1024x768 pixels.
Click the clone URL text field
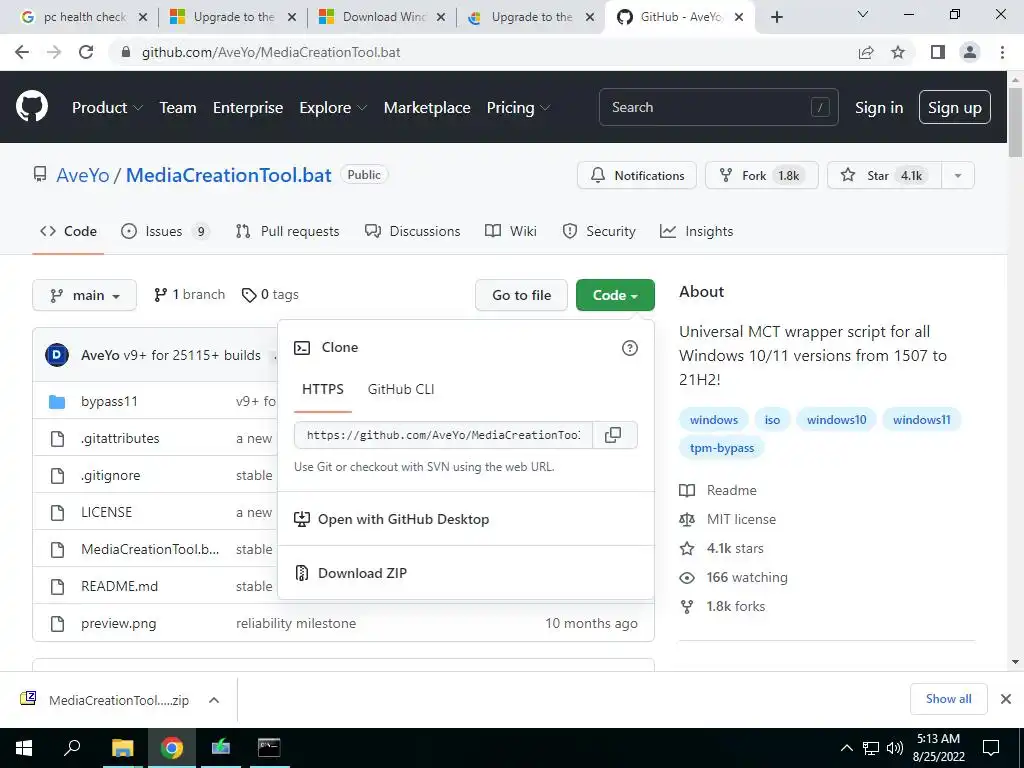[443, 435]
